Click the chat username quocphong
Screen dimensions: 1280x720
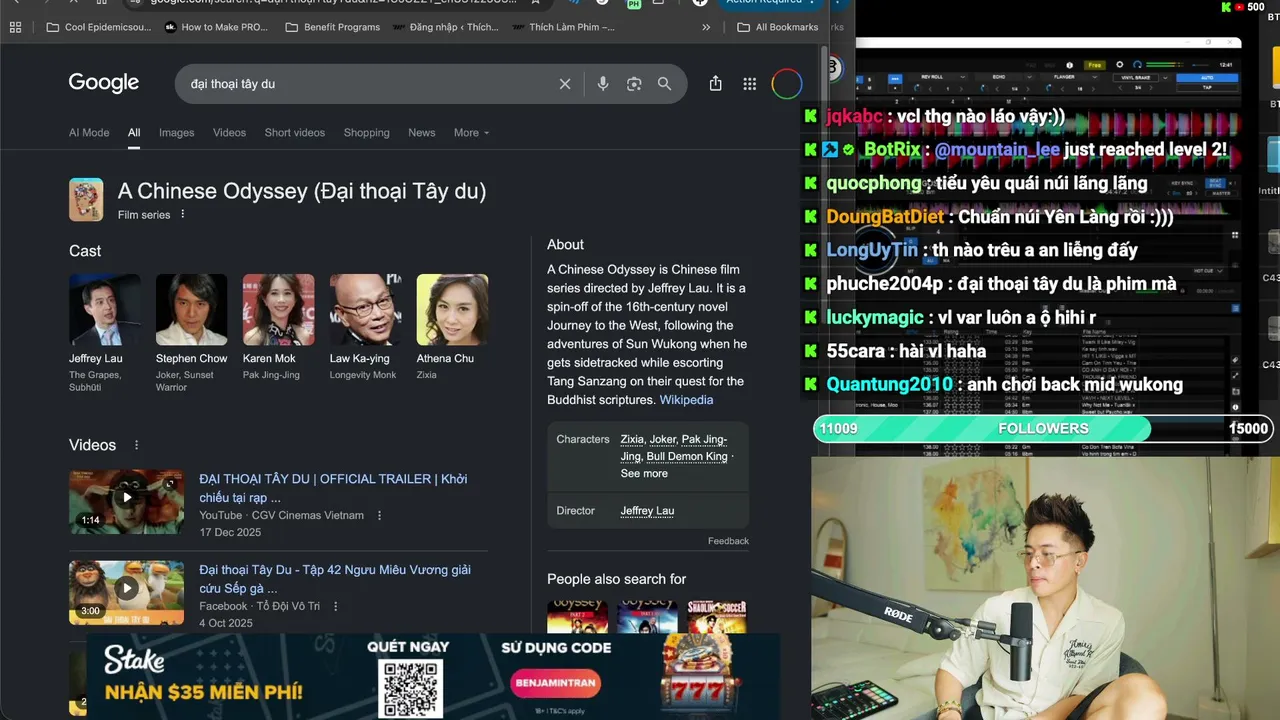pos(874,184)
